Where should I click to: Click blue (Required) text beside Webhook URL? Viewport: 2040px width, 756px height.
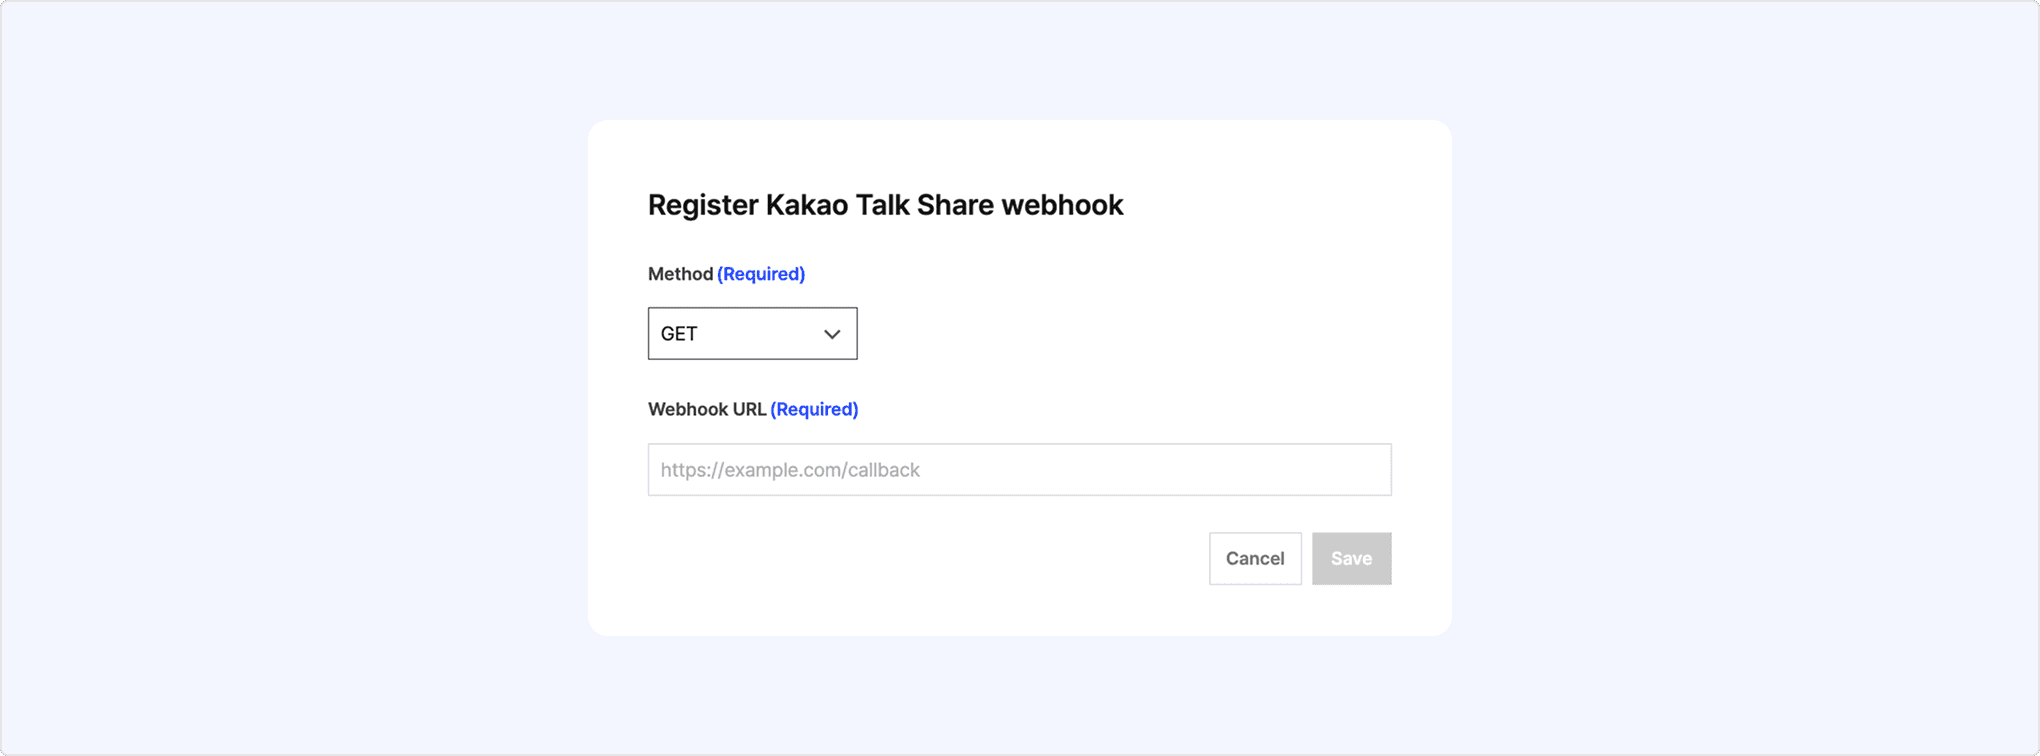point(814,409)
